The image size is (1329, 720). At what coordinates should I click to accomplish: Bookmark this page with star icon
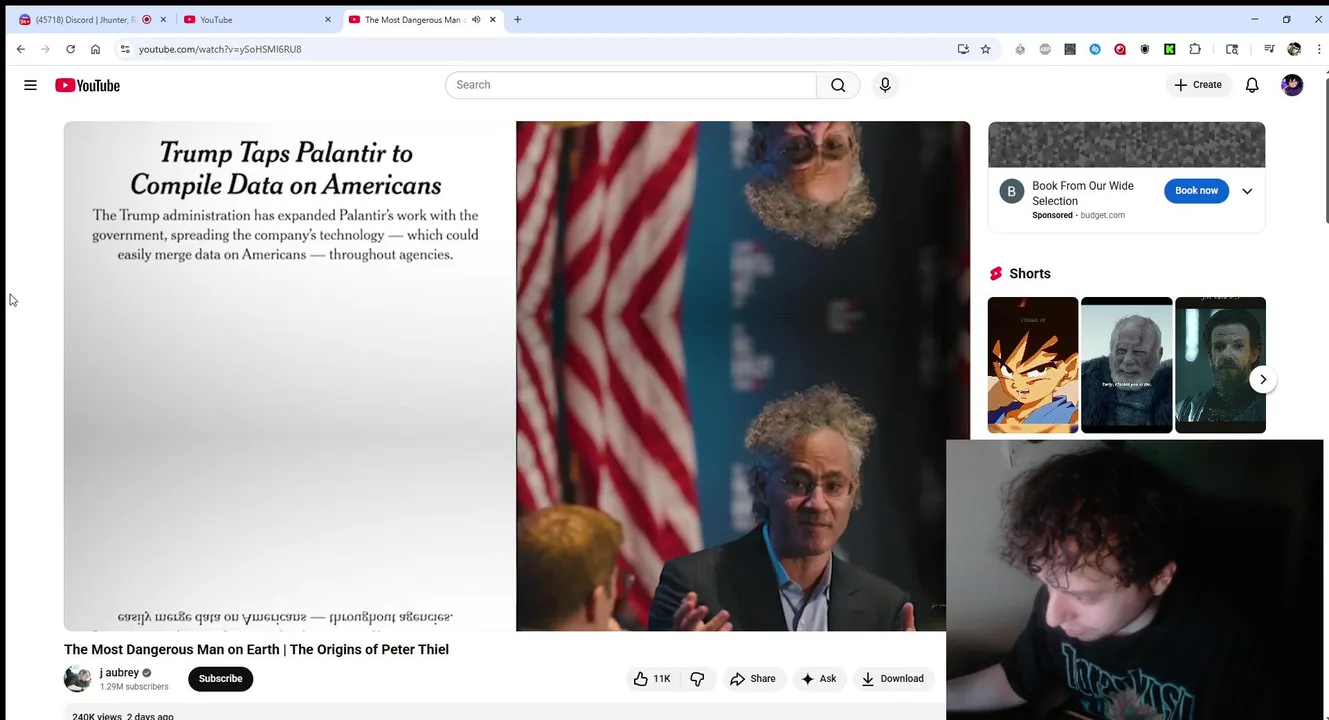click(x=986, y=49)
